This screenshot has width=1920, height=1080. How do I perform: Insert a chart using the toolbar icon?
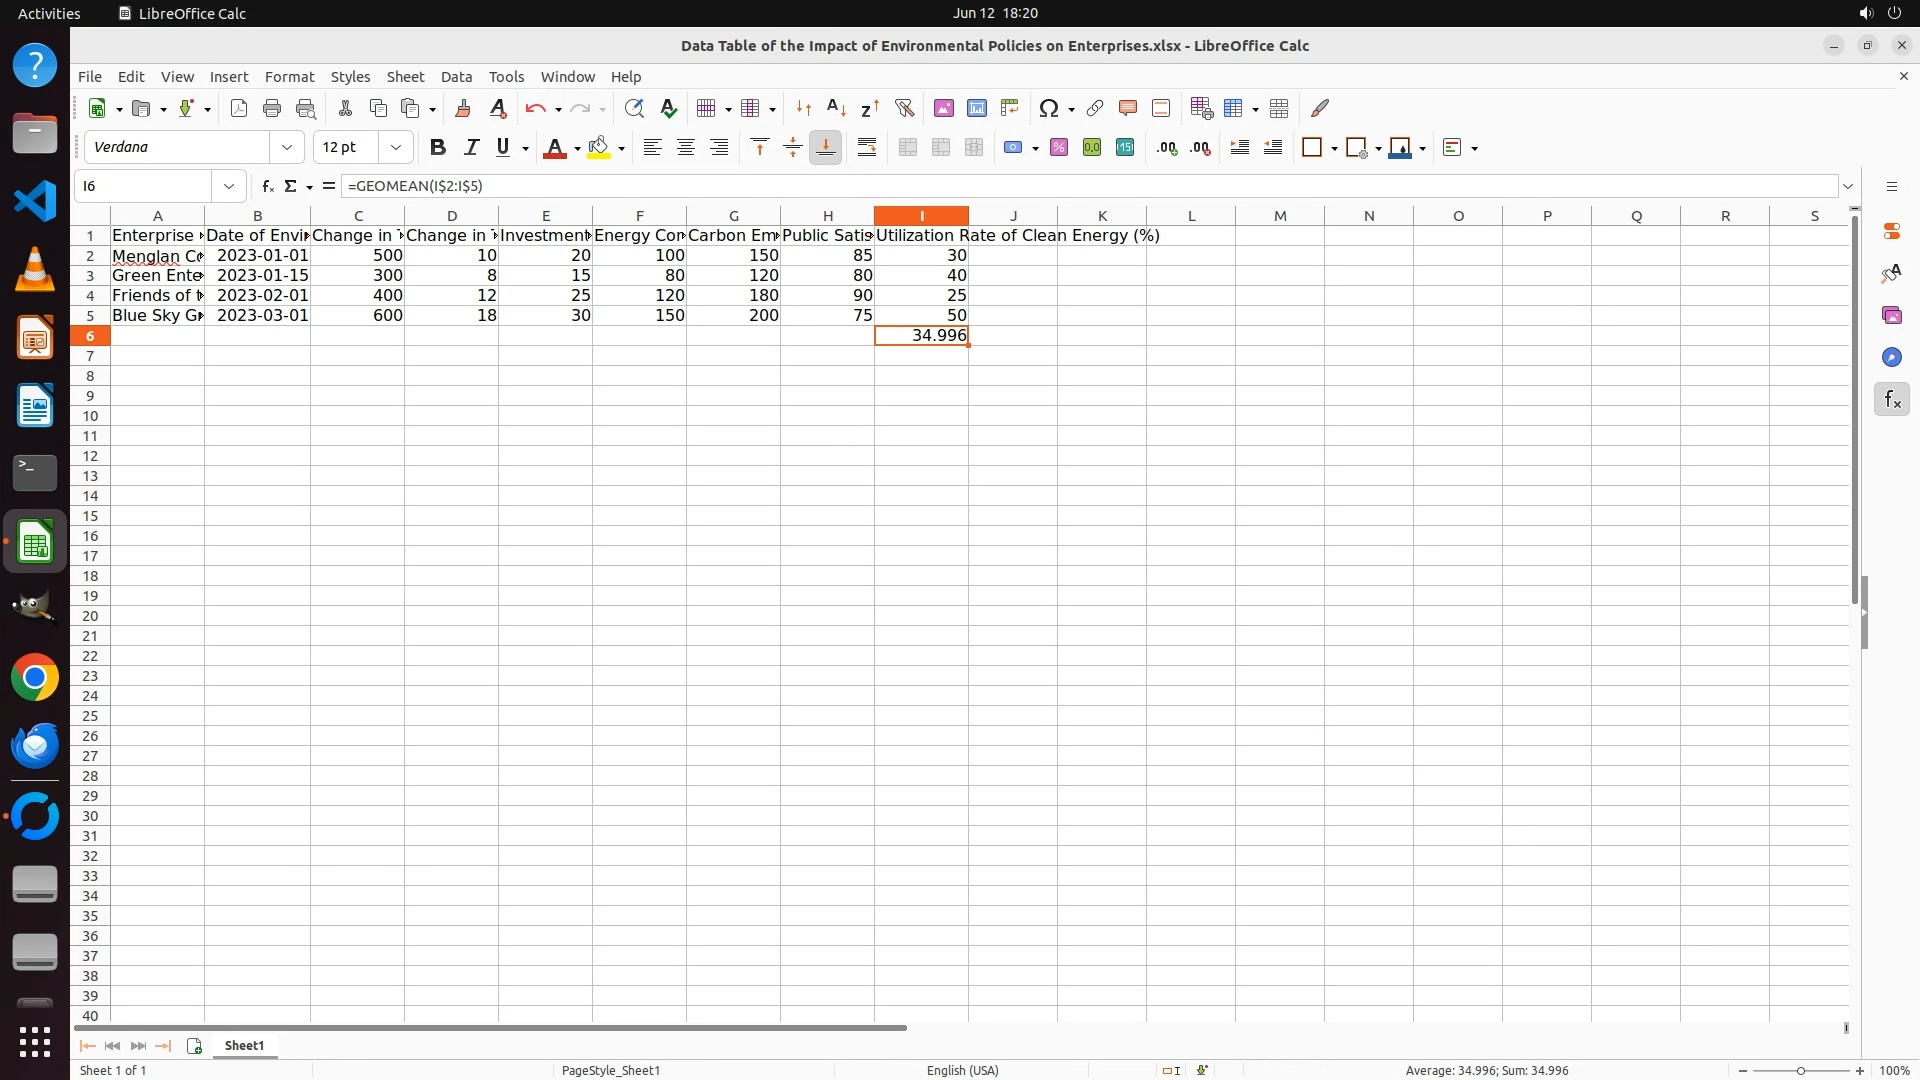point(977,108)
